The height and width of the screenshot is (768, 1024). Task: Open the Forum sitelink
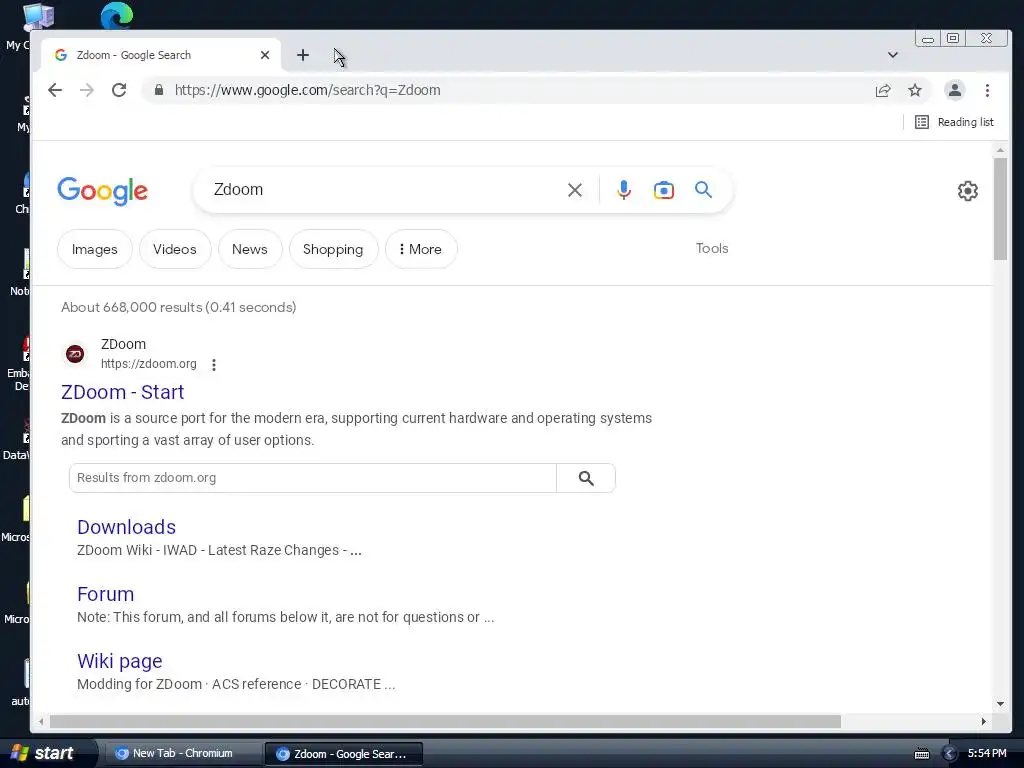point(106,594)
